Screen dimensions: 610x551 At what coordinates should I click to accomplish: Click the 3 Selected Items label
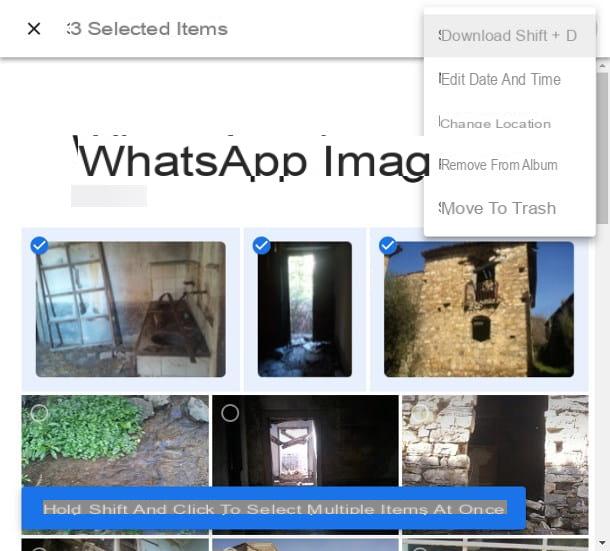tap(147, 29)
